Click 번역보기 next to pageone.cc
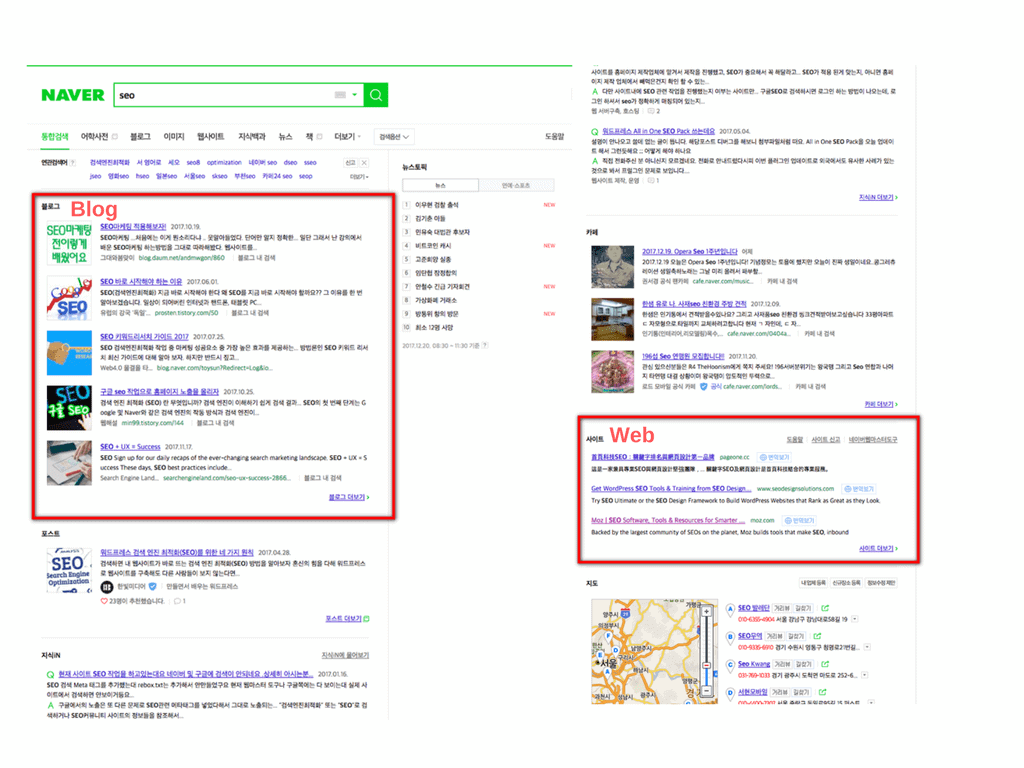The image size is (1024, 768). tap(775, 457)
